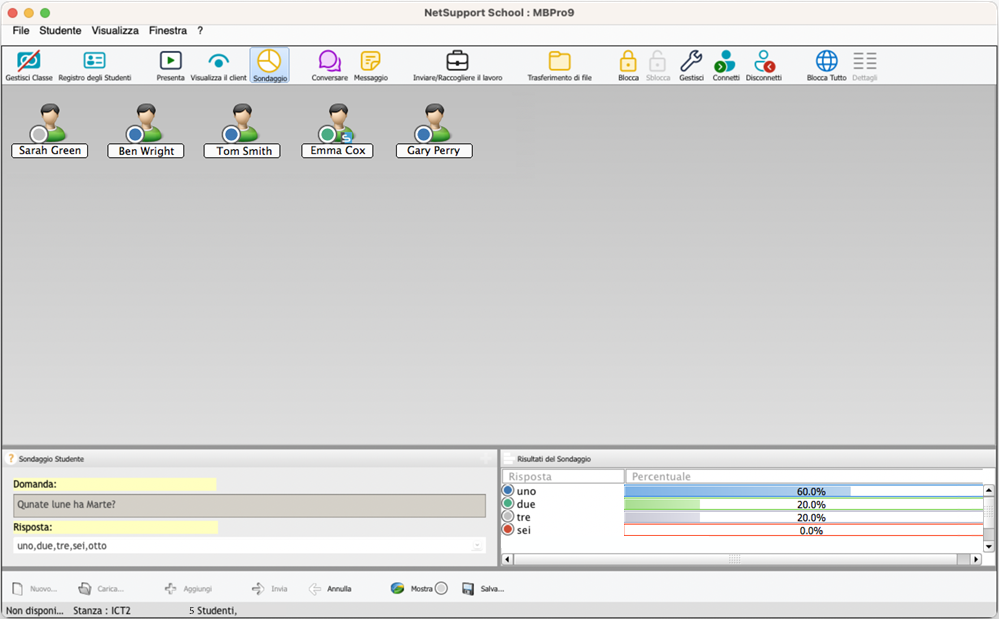The height and width of the screenshot is (619, 999).
Task: Click Invia survey button
Action: pyautogui.click(x=270, y=589)
